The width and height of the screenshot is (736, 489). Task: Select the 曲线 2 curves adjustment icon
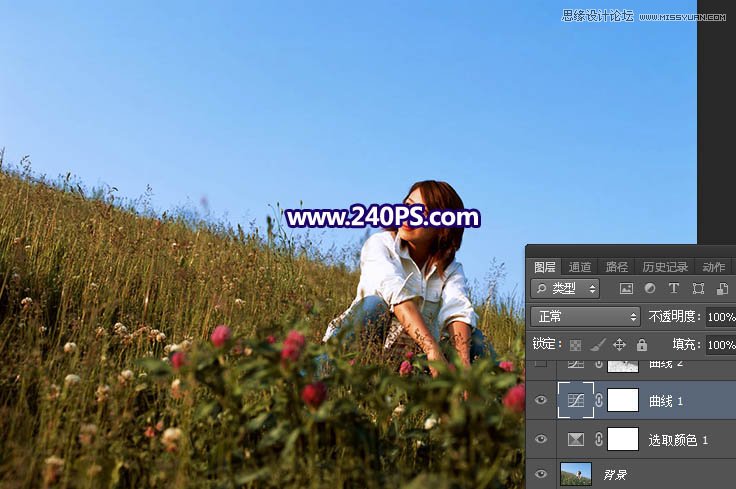[576, 364]
